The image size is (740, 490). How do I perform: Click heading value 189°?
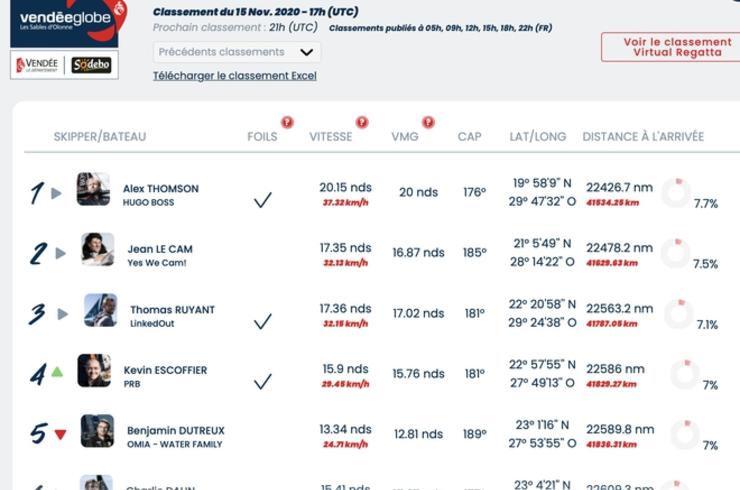coord(474,434)
